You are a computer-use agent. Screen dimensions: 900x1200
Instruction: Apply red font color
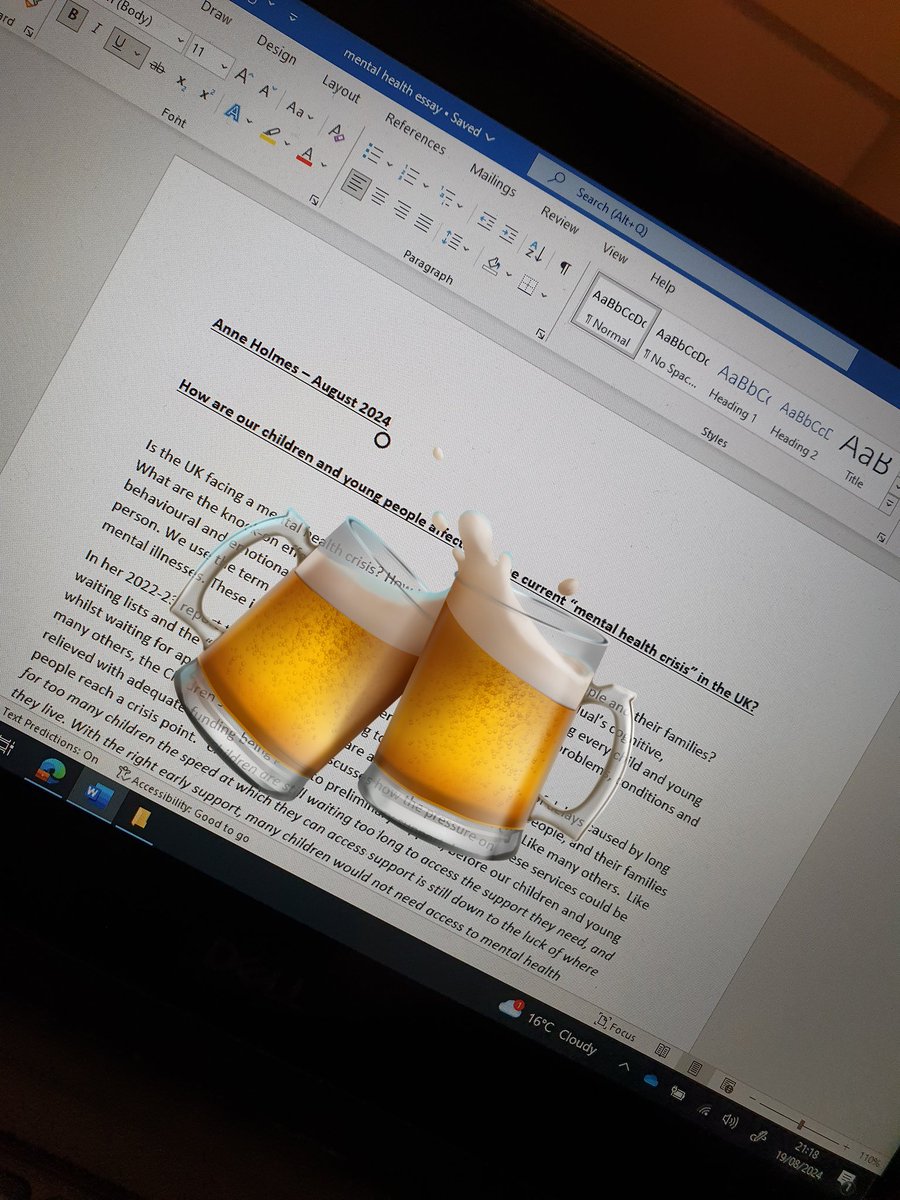tap(305, 155)
